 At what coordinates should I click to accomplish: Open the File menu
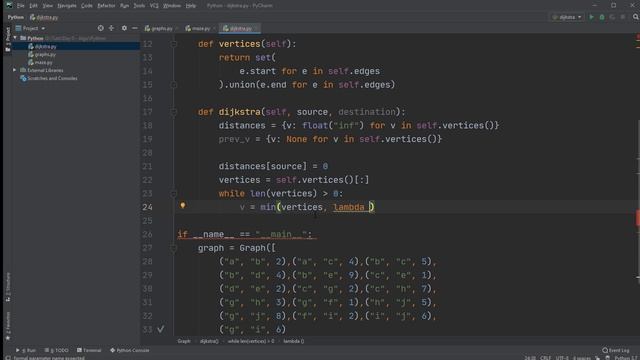pos(20,6)
